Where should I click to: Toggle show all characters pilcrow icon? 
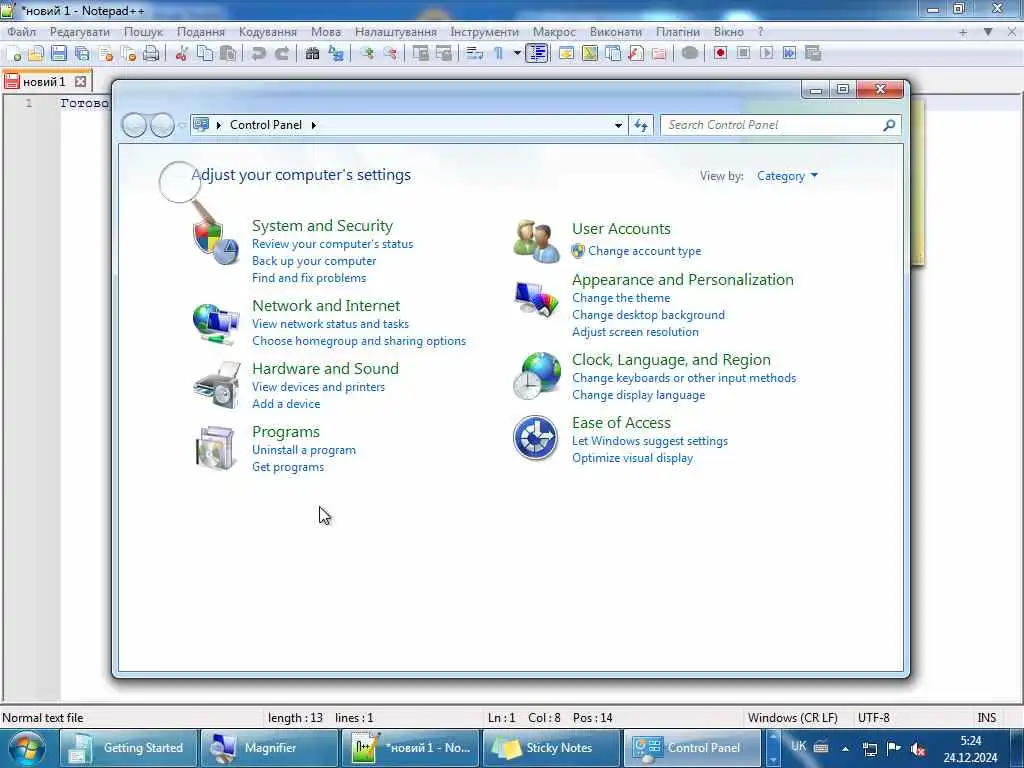(x=498, y=54)
